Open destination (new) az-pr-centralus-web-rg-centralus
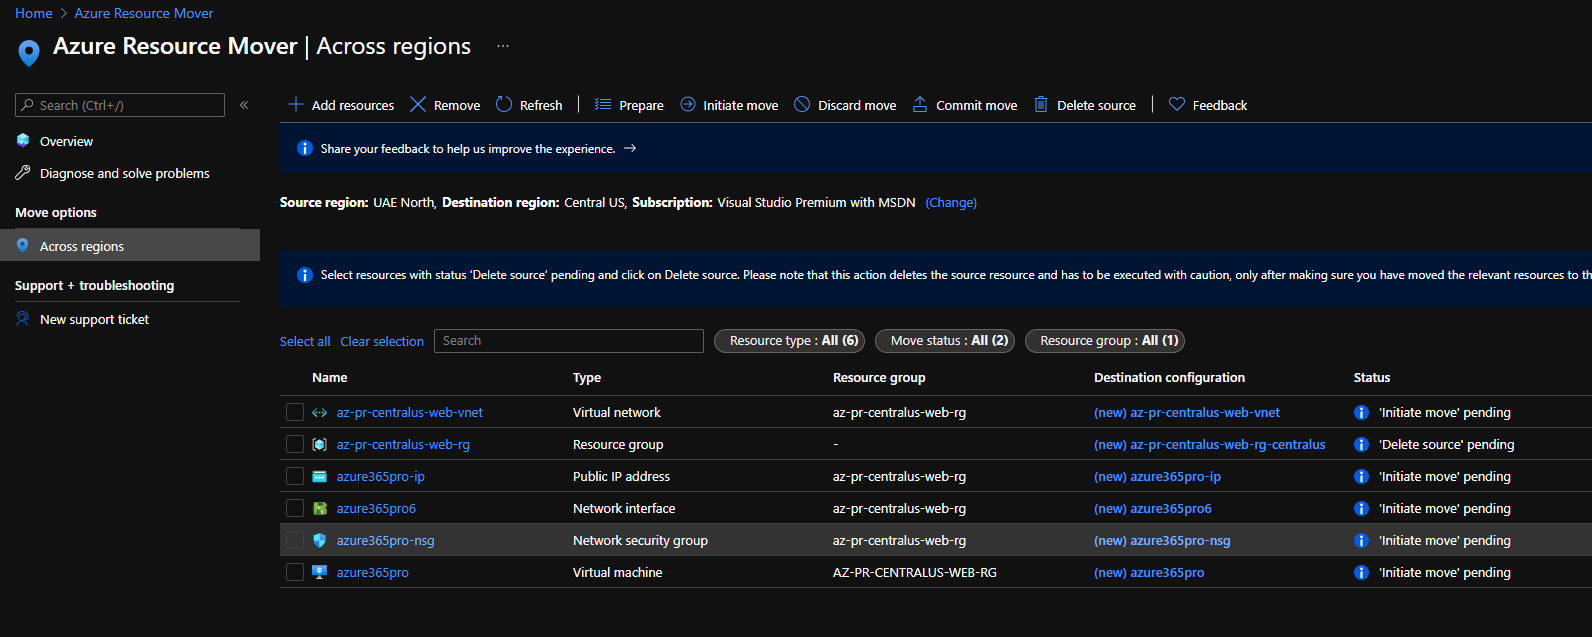This screenshot has height=637, width=1592. (1210, 444)
